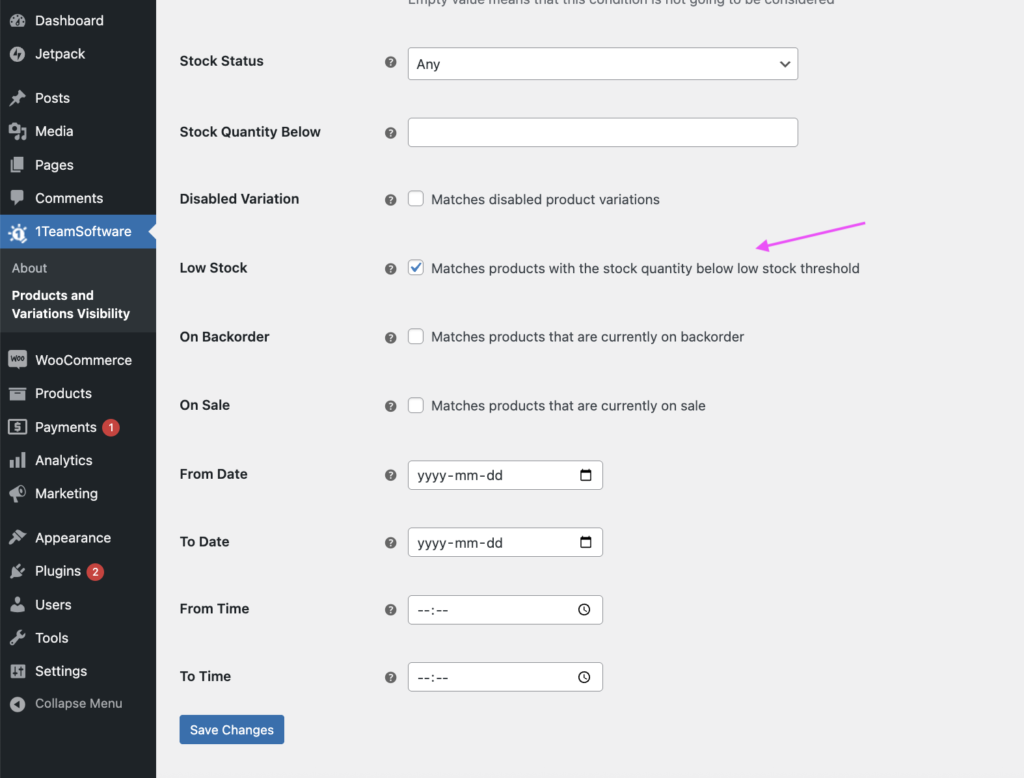The width and height of the screenshot is (1024, 778).
Task: Open the About link under 1TeamSoftware
Action: [x=30, y=268]
